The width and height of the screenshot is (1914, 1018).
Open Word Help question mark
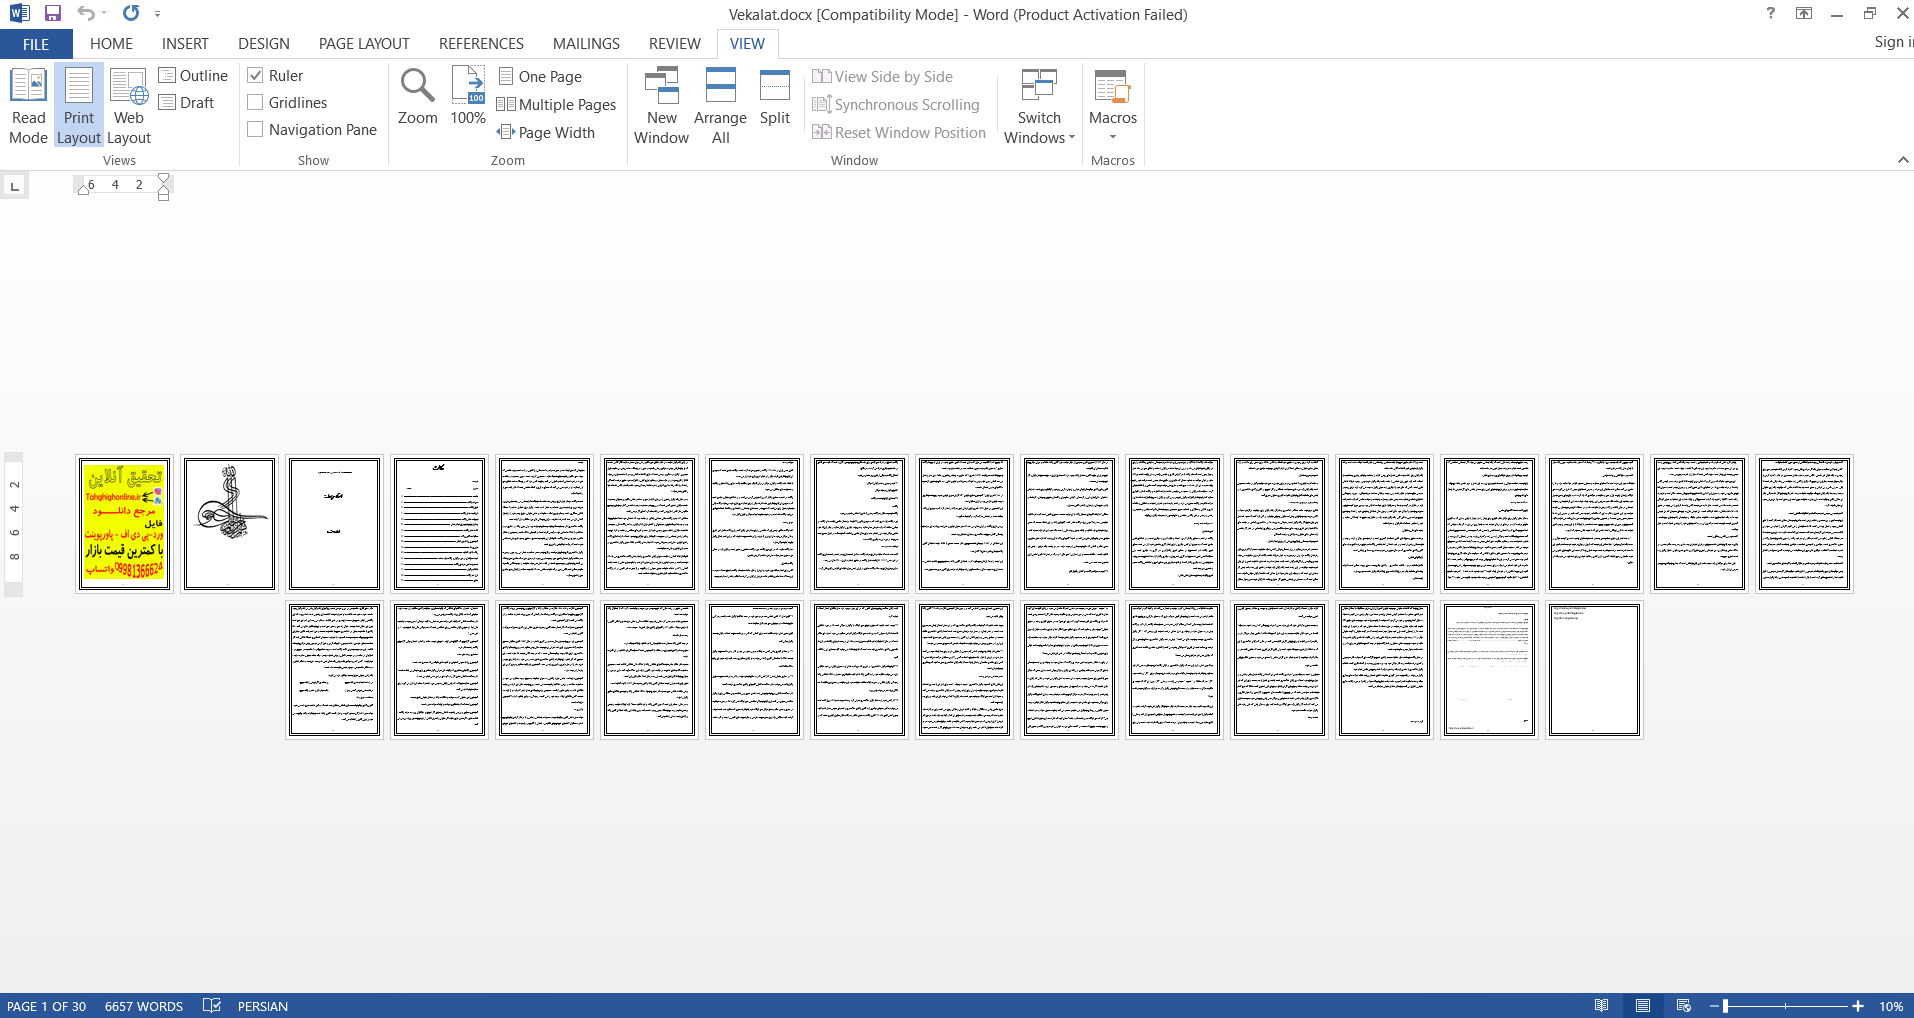(1771, 14)
